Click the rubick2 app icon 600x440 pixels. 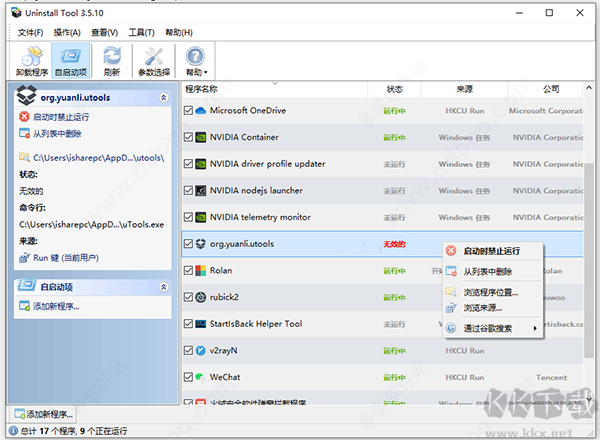pos(201,297)
